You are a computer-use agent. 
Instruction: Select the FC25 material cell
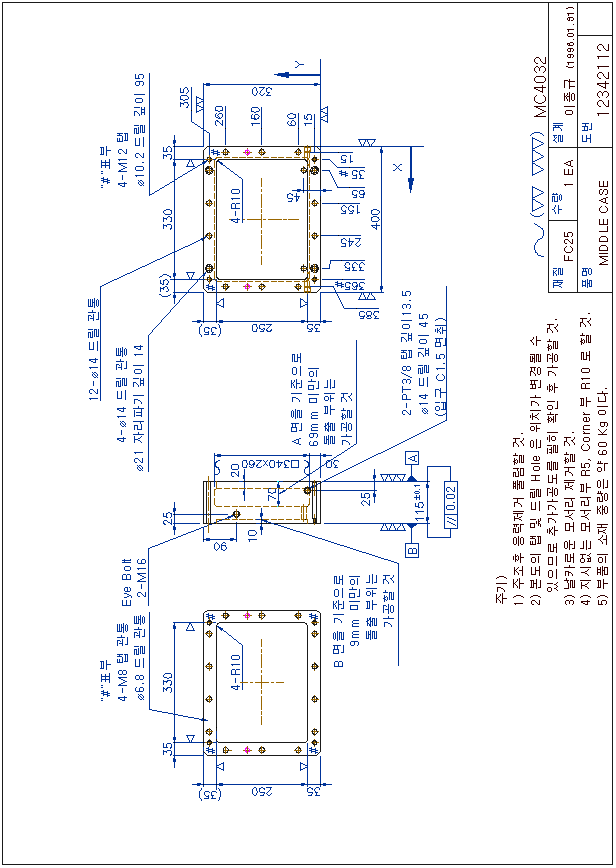tap(569, 247)
